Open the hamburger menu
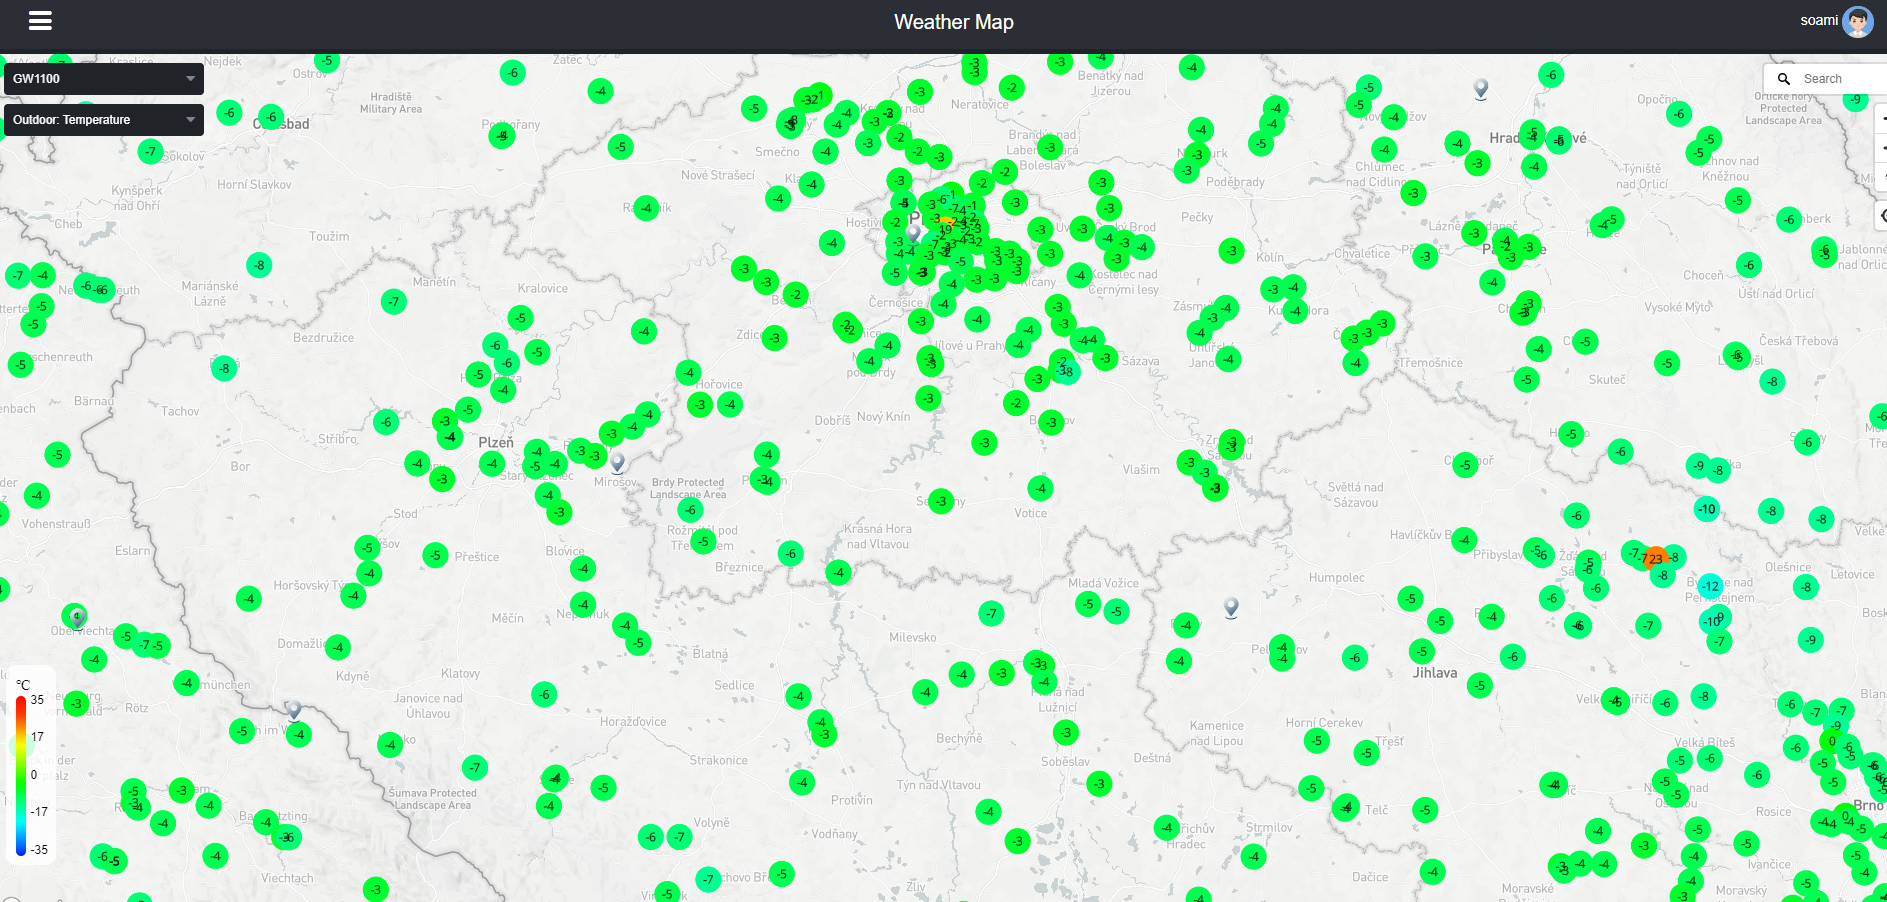Screen dimensions: 1887x902 click(x=40, y=21)
